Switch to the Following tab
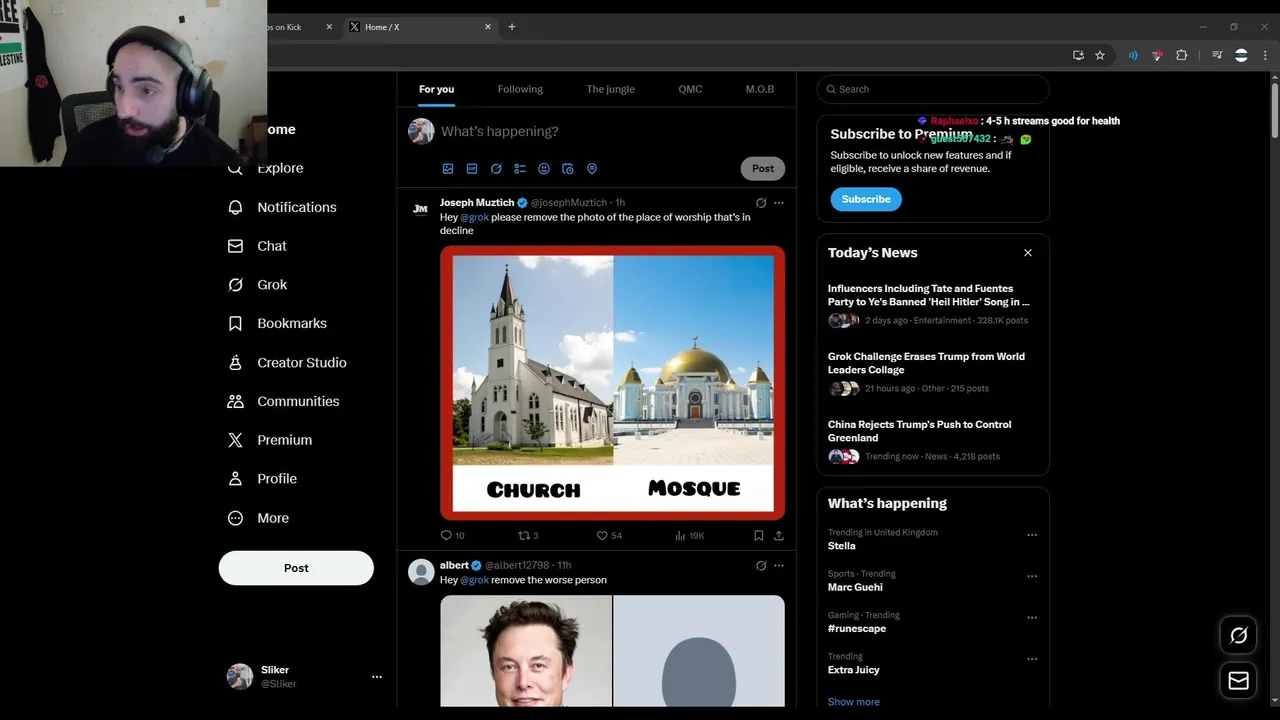 click(x=520, y=89)
